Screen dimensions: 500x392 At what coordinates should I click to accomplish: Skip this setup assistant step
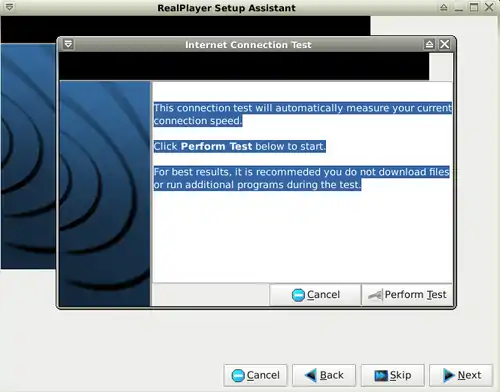point(393,375)
